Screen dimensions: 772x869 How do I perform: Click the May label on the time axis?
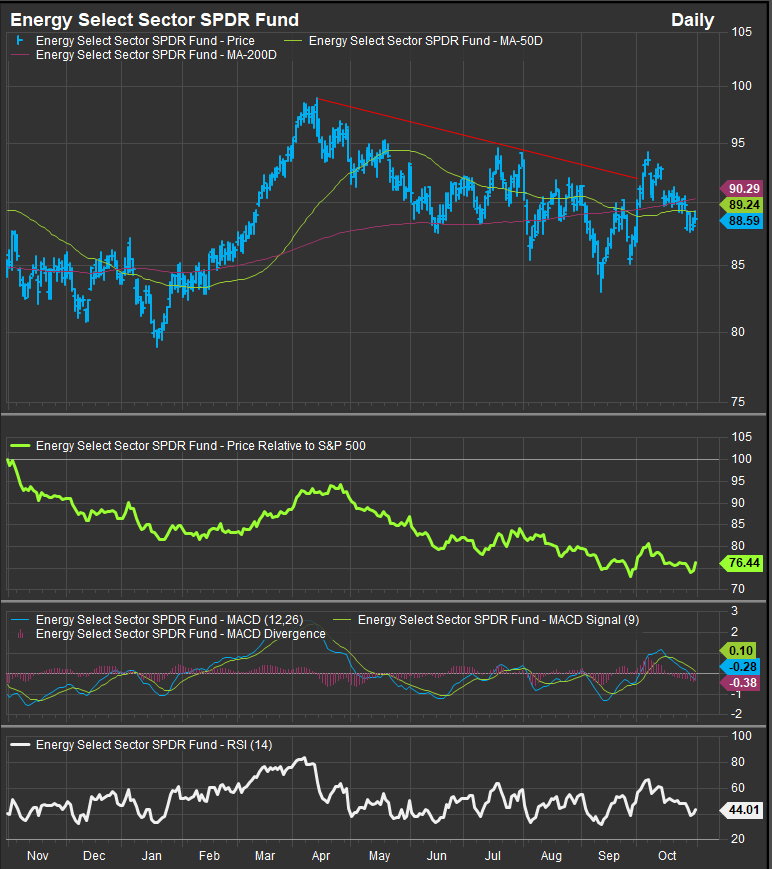point(380,856)
